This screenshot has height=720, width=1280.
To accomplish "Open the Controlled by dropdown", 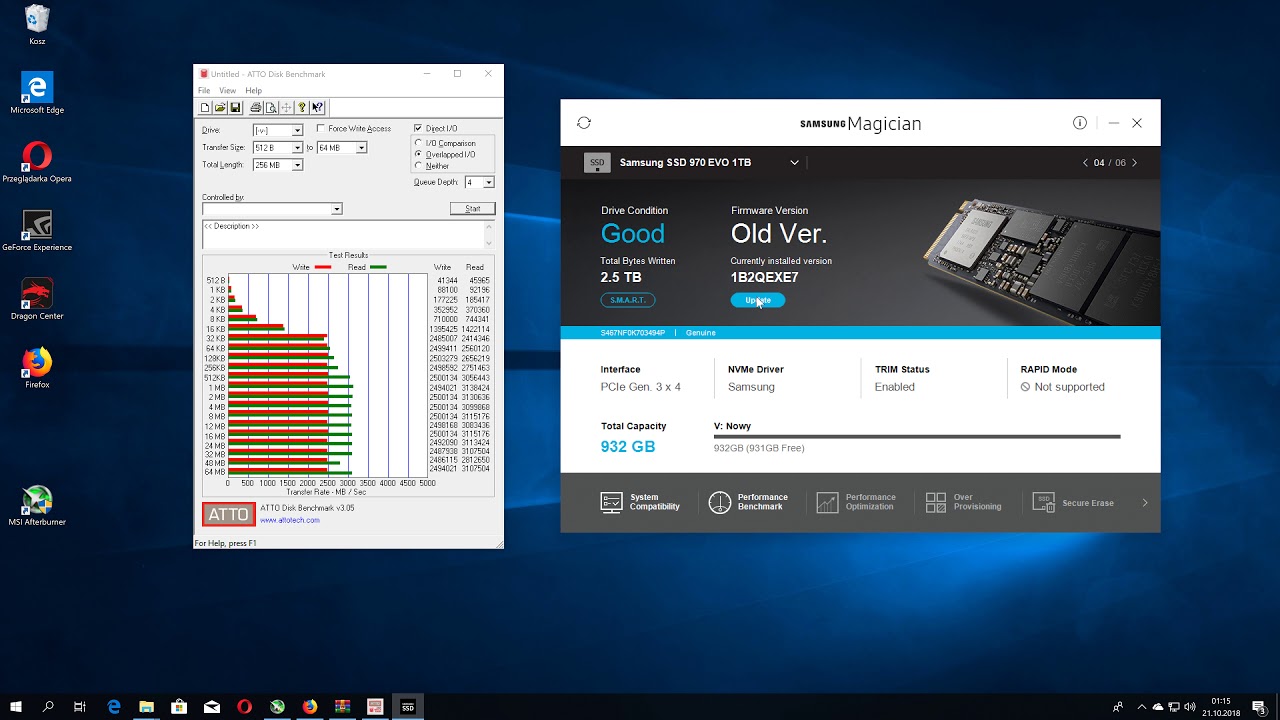I will tap(336, 209).
